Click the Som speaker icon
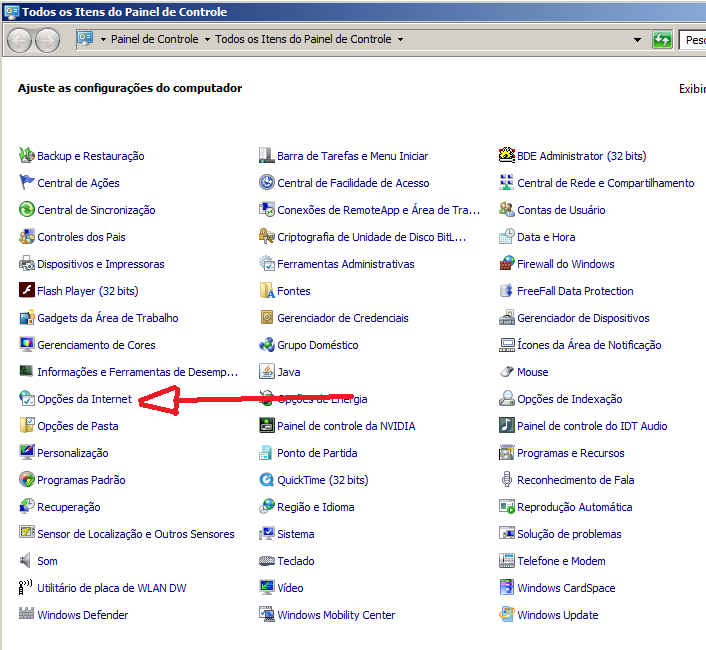Image resolution: width=706 pixels, height=650 pixels. pyautogui.click(x=27, y=560)
